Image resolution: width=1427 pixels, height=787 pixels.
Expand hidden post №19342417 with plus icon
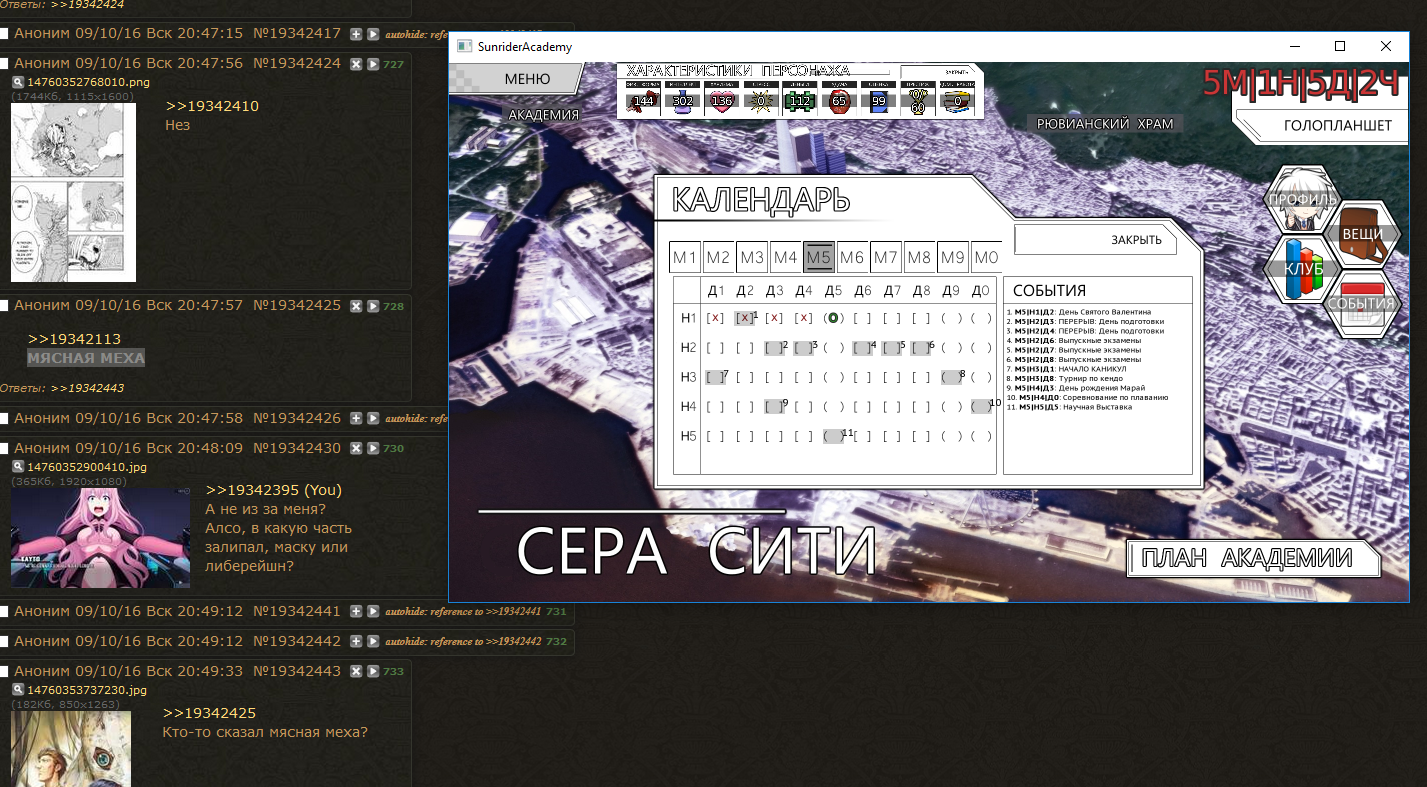pos(355,34)
